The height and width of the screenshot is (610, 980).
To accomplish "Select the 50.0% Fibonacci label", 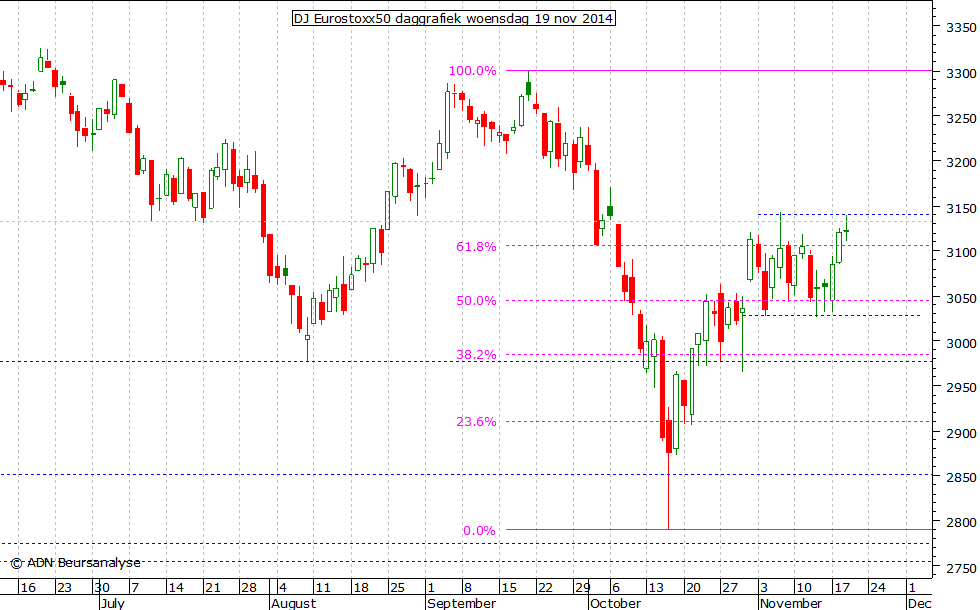I will click(476, 301).
